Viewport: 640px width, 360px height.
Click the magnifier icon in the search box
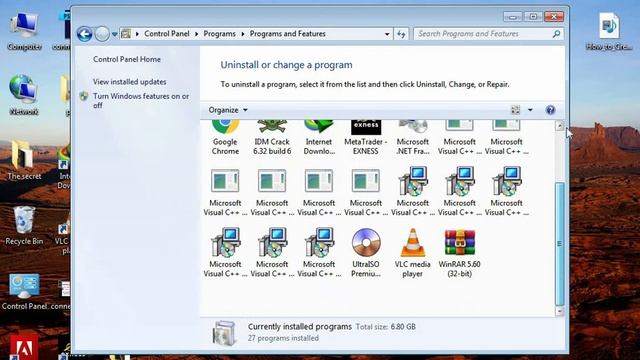click(556, 34)
